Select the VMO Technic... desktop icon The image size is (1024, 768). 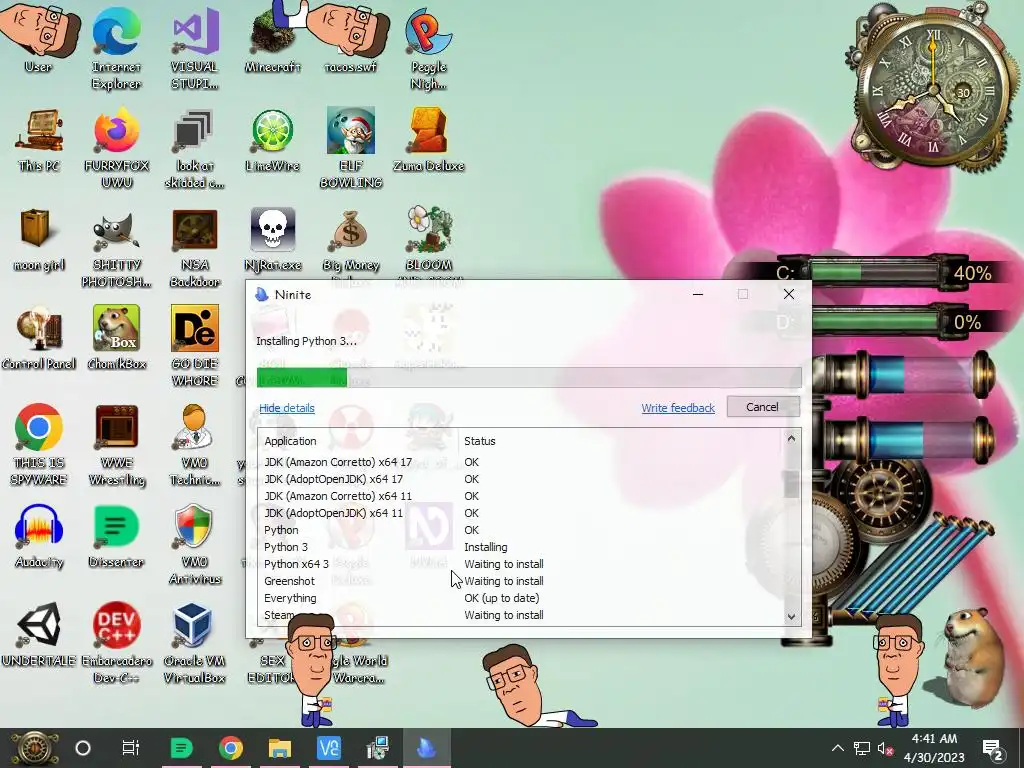click(x=195, y=444)
